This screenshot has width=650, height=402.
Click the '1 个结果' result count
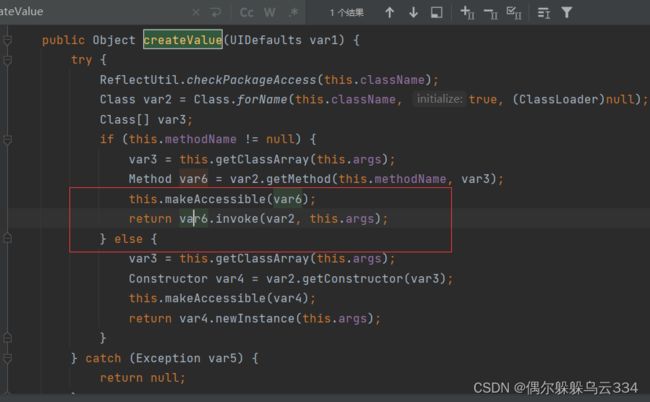pyautogui.click(x=347, y=13)
